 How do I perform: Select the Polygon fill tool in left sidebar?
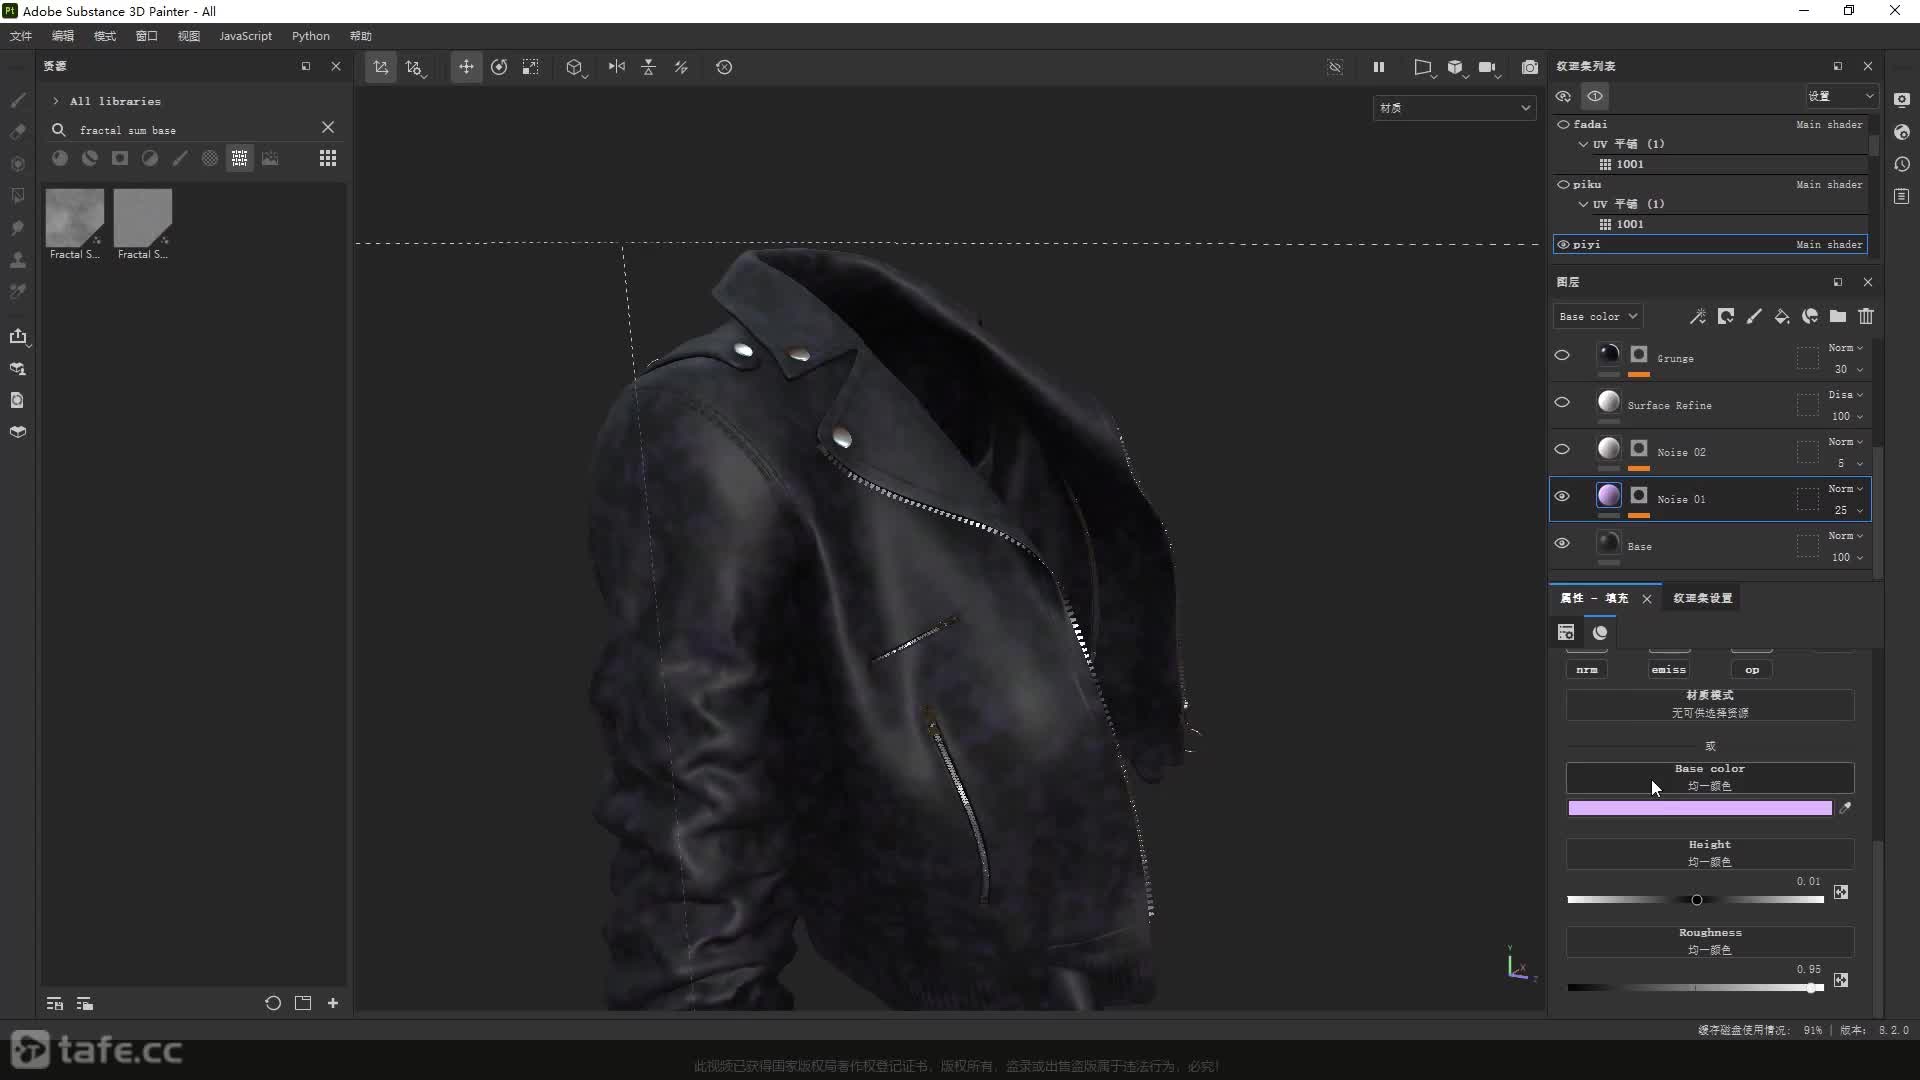point(18,196)
